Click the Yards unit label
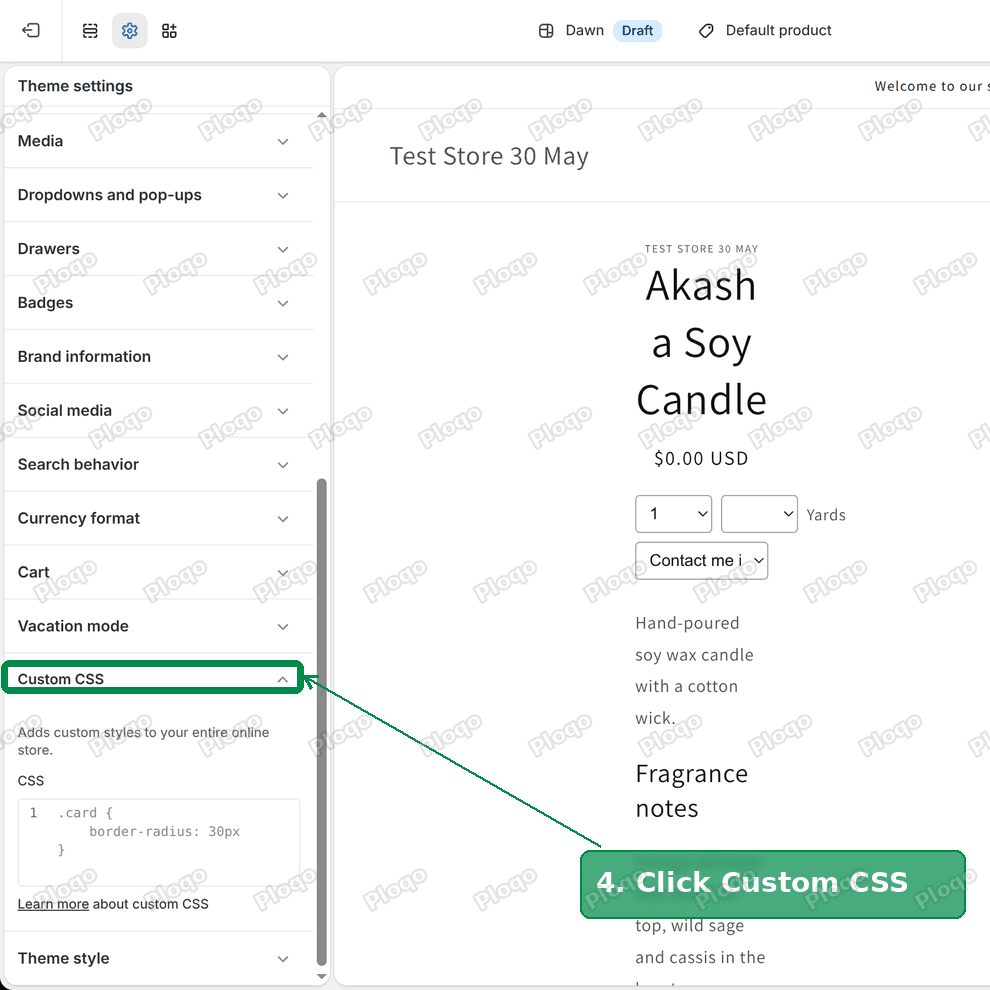This screenshot has height=990, width=990. pyautogui.click(x=825, y=515)
